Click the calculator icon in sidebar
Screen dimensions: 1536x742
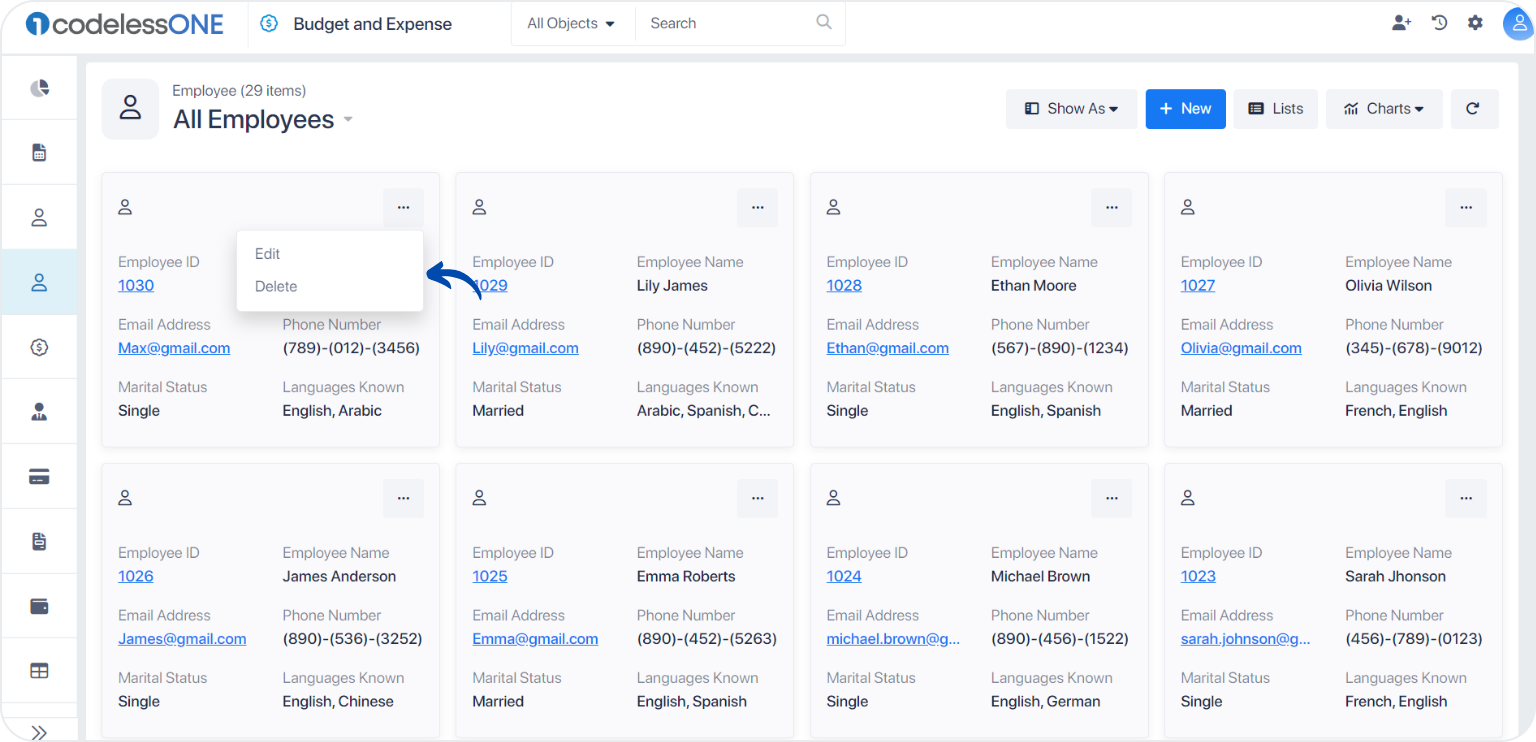[39, 152]
